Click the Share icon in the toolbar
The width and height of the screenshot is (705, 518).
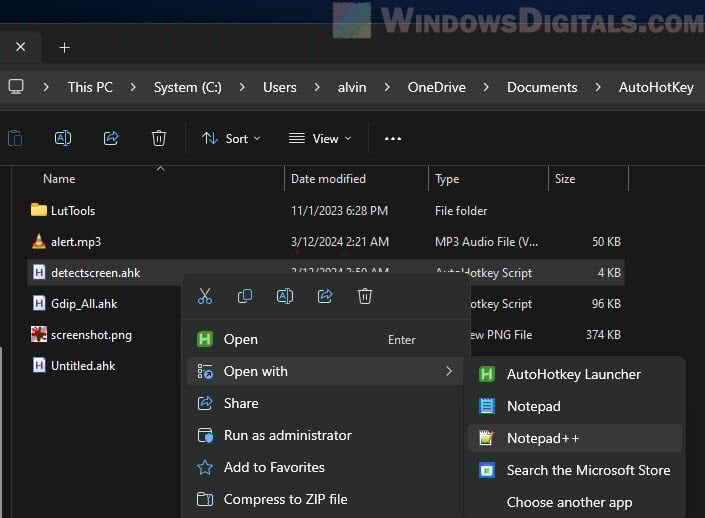tap(111, 138)
